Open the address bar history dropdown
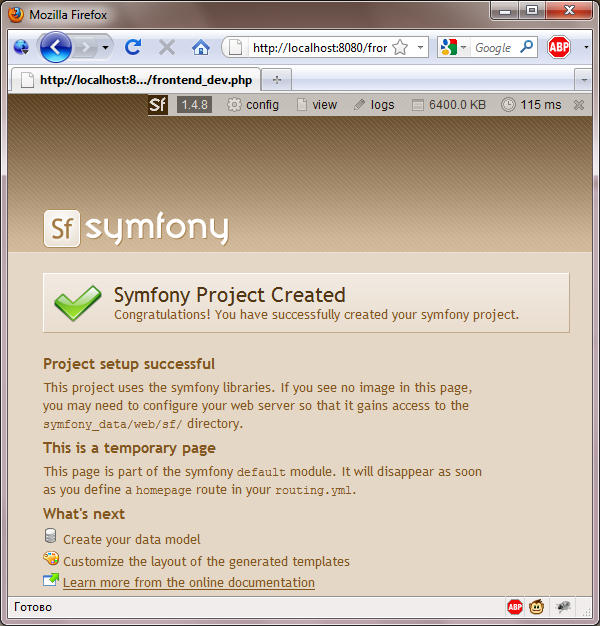This screenshot has height=626, width=600. point(420,48)
